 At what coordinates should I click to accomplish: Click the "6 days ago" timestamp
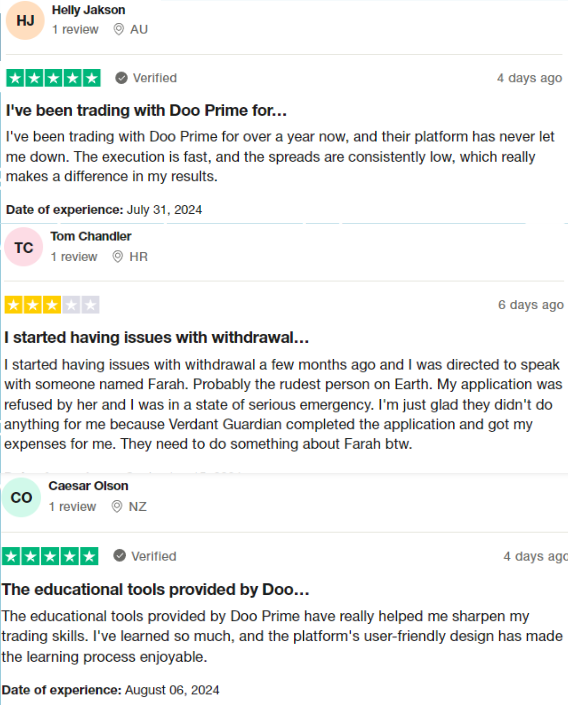[531, 305]
